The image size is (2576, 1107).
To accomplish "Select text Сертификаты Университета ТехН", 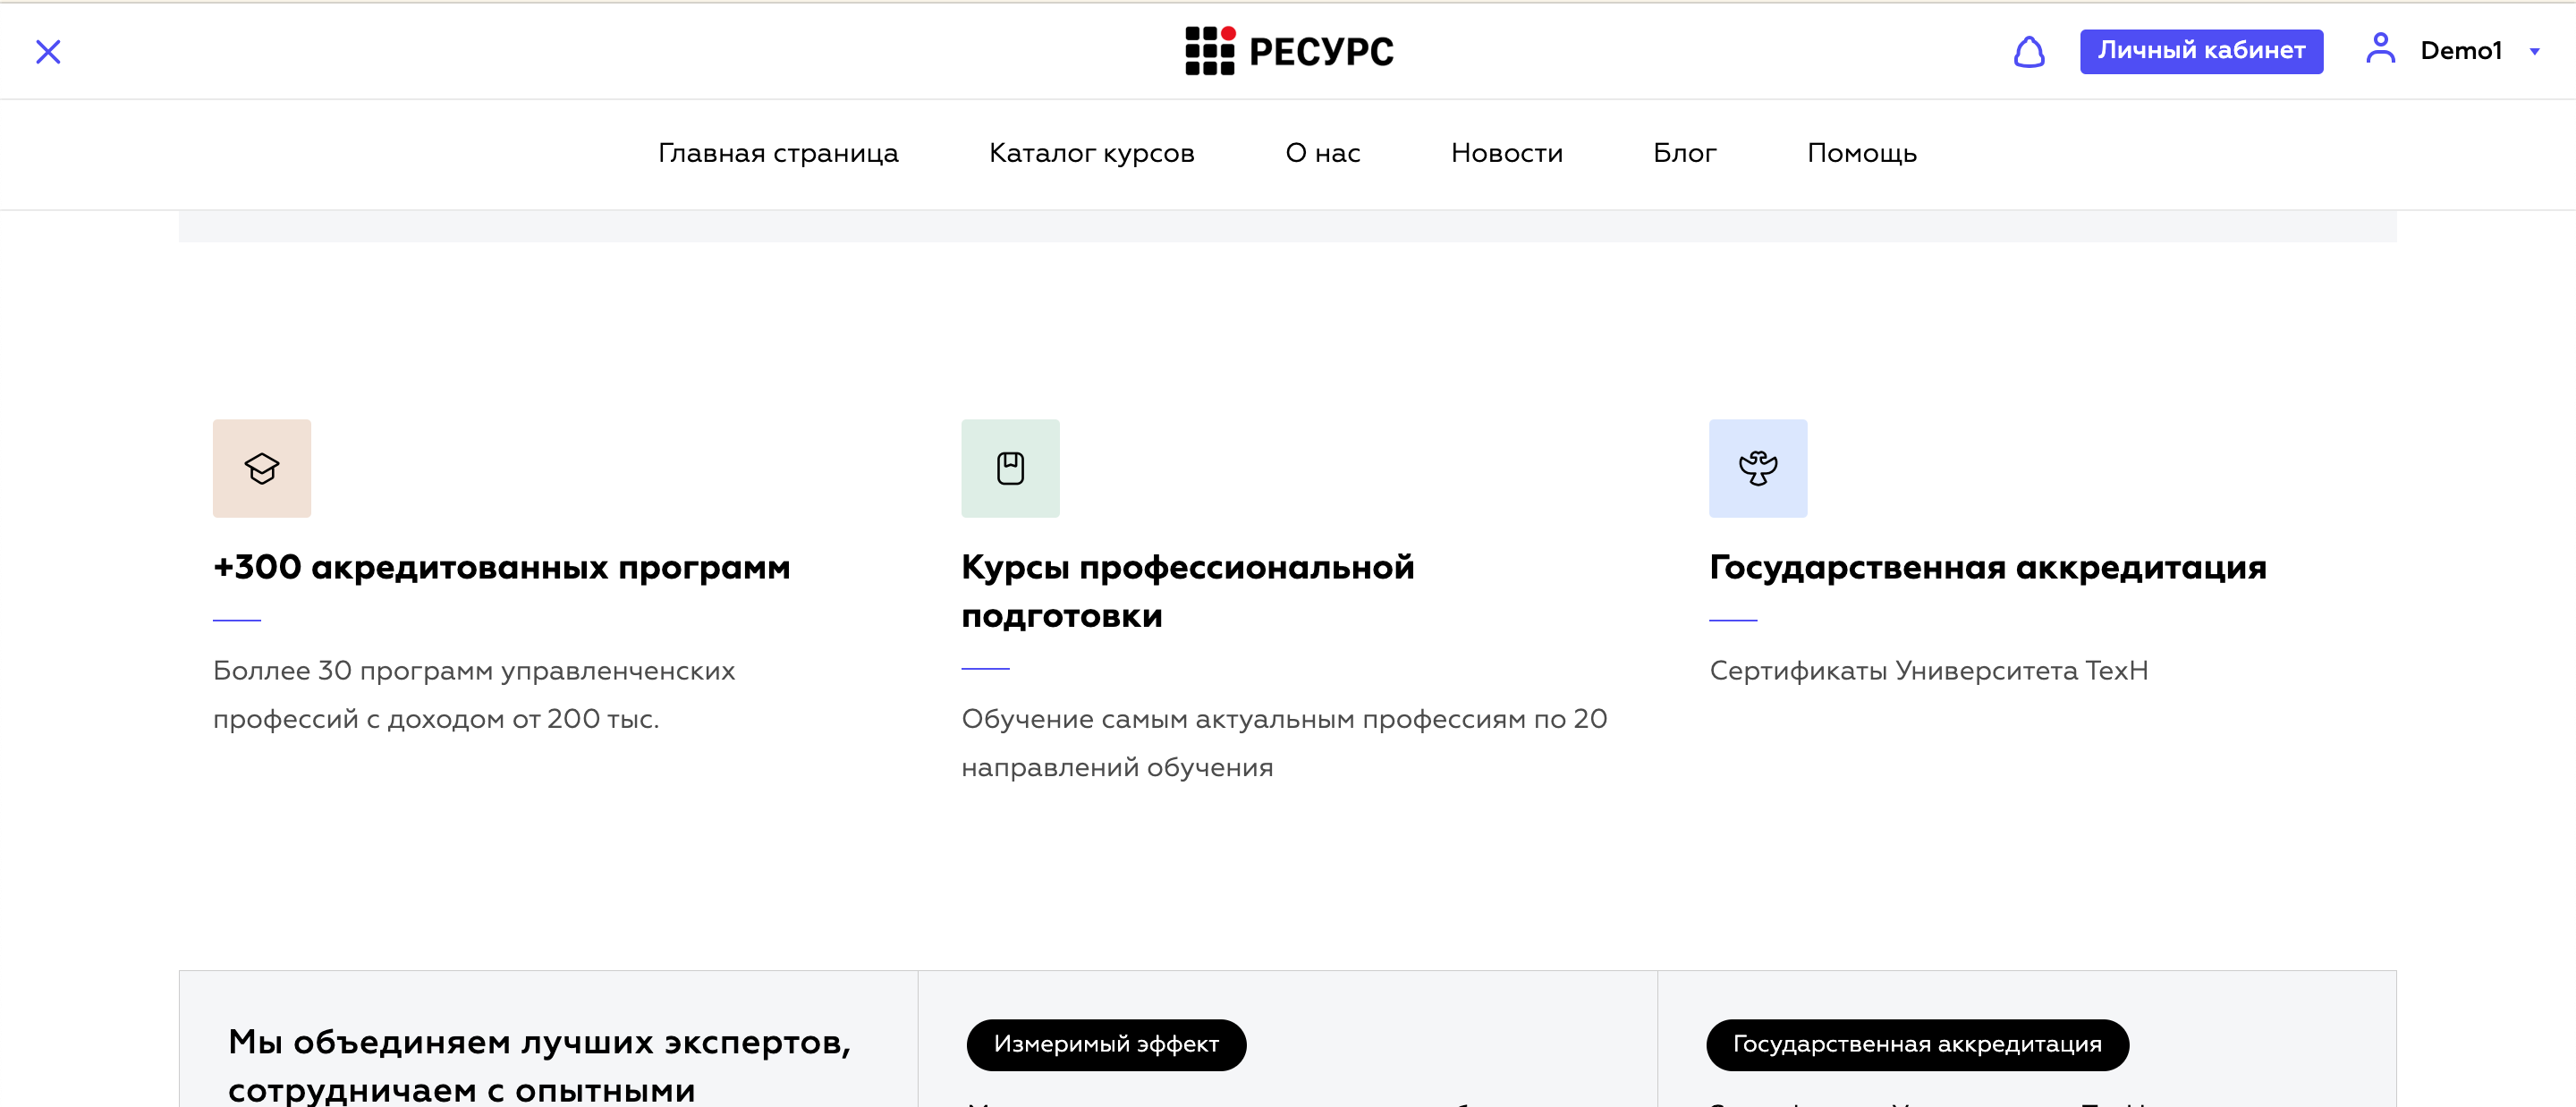I will click(1928, 670).
